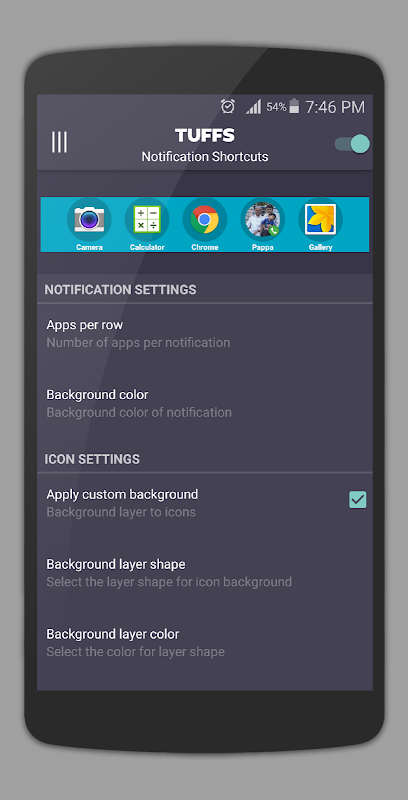The height and width of the screenshot is (800, 408).
Task: Open the three-bar menu icon
Action: pyautogui.click(x=59, y=142)
